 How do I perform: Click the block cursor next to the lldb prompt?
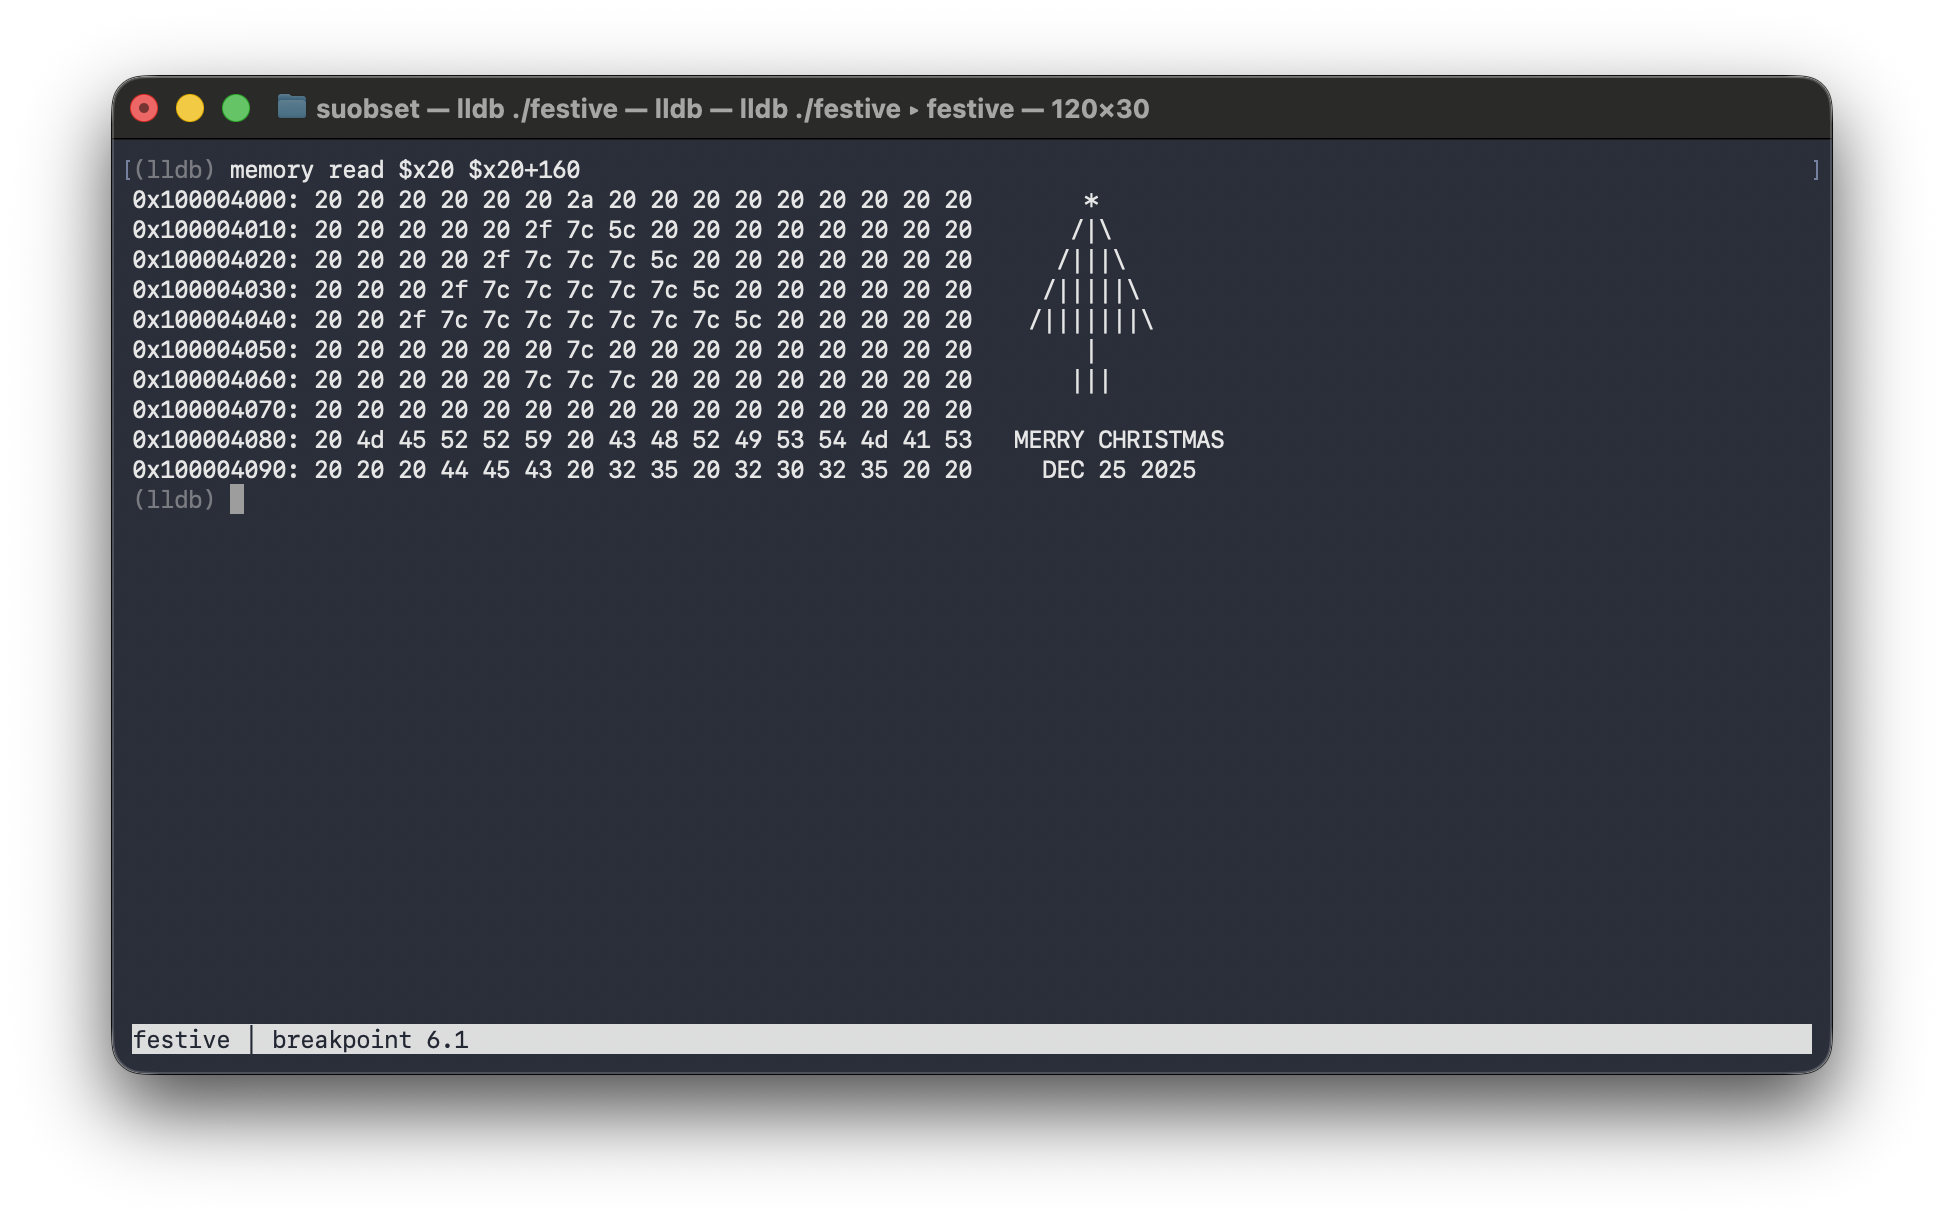[238, 500]
